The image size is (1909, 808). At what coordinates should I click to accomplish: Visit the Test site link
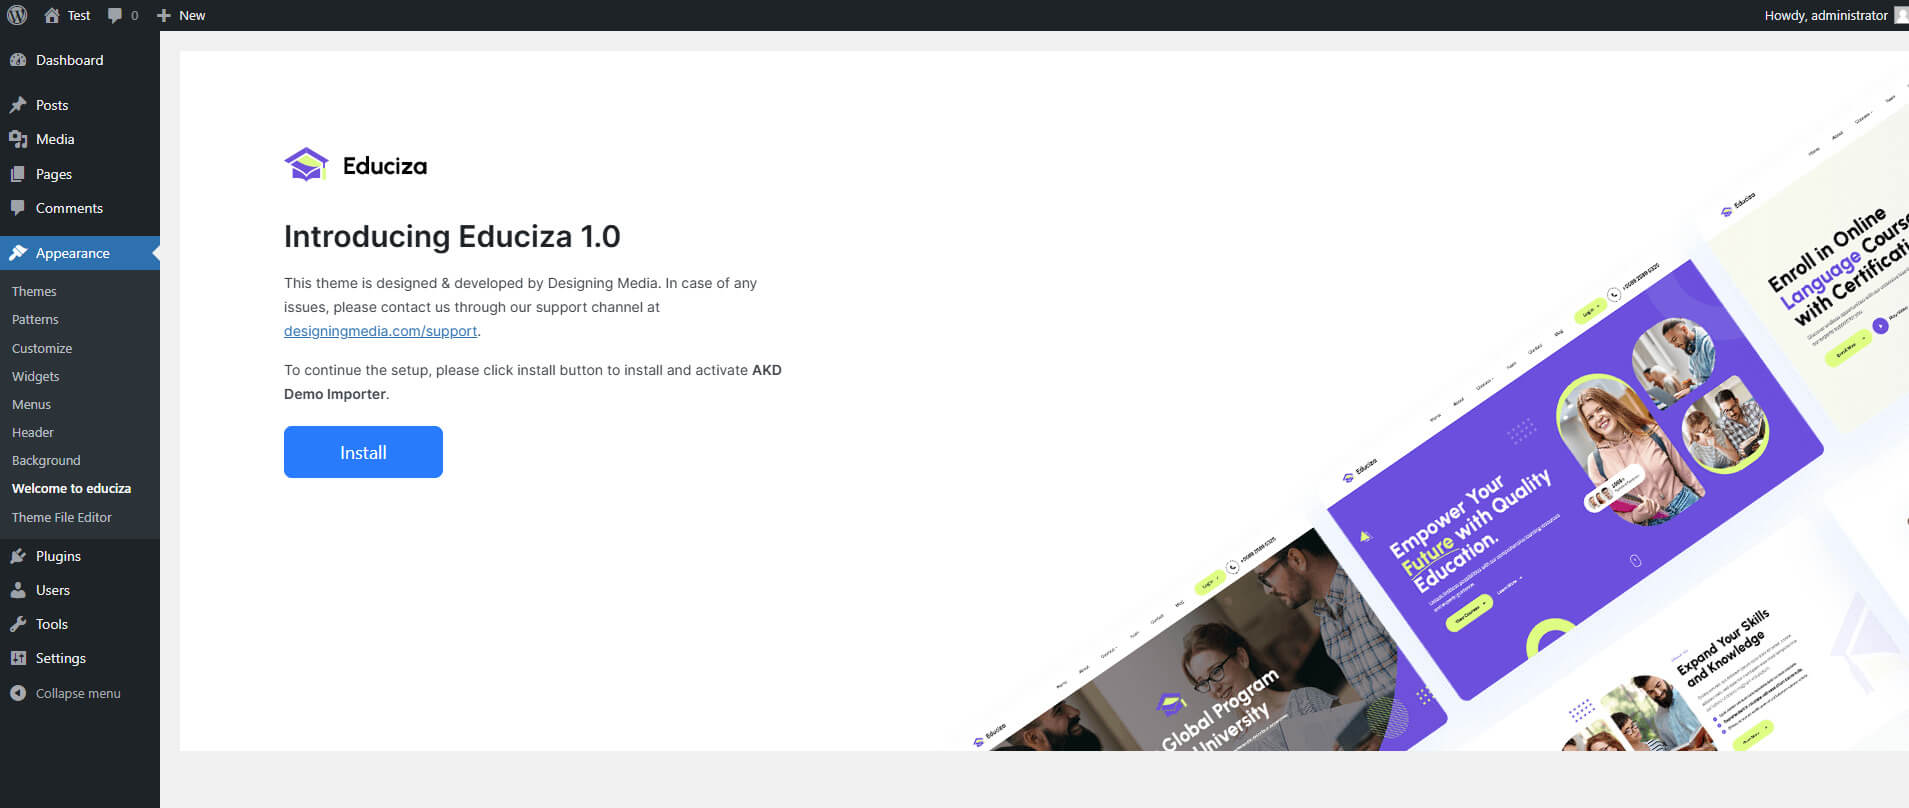79,15
